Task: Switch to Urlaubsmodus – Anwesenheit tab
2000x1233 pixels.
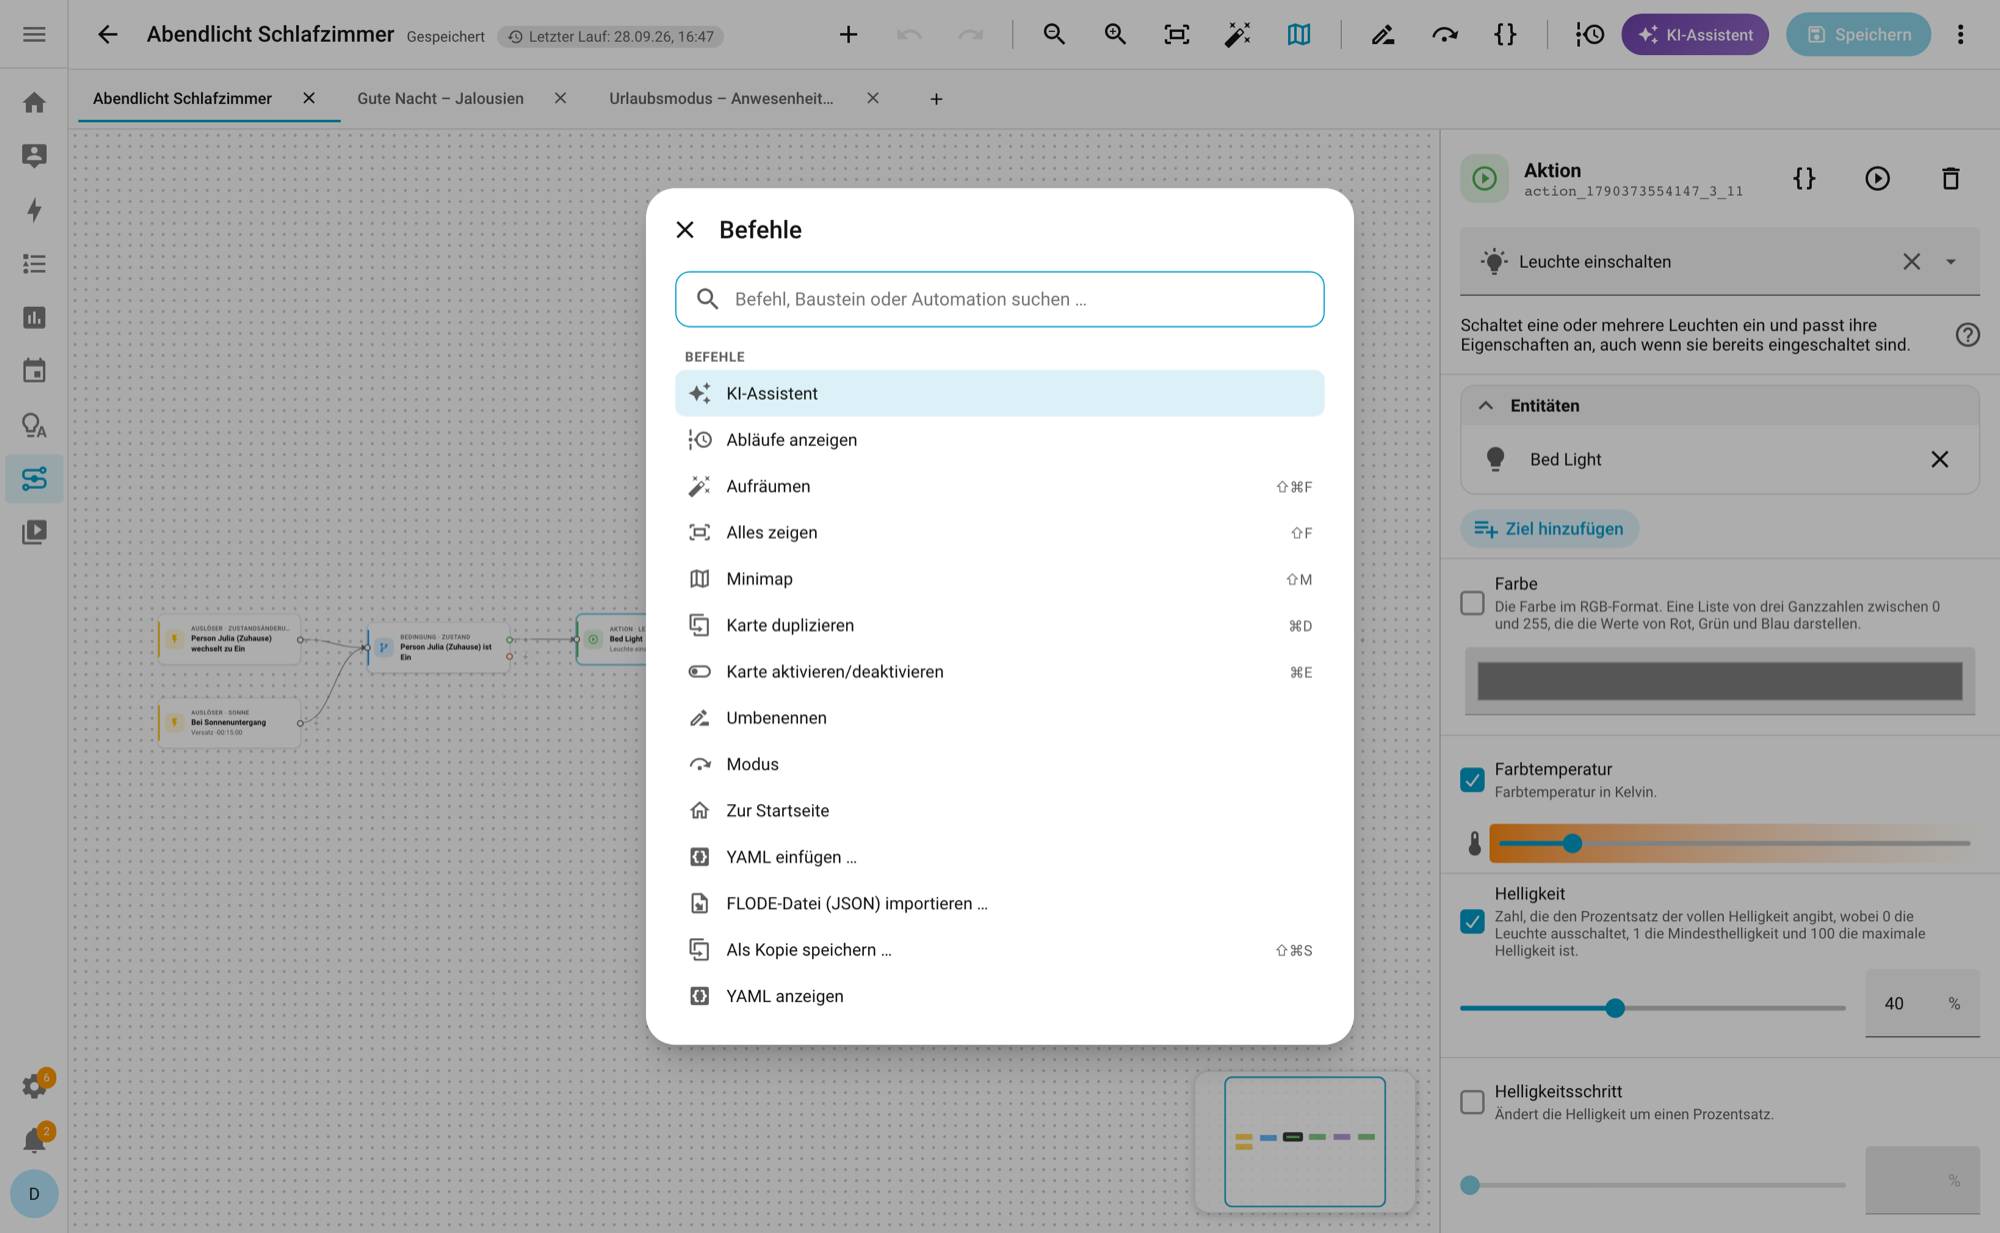Action: 720,98
